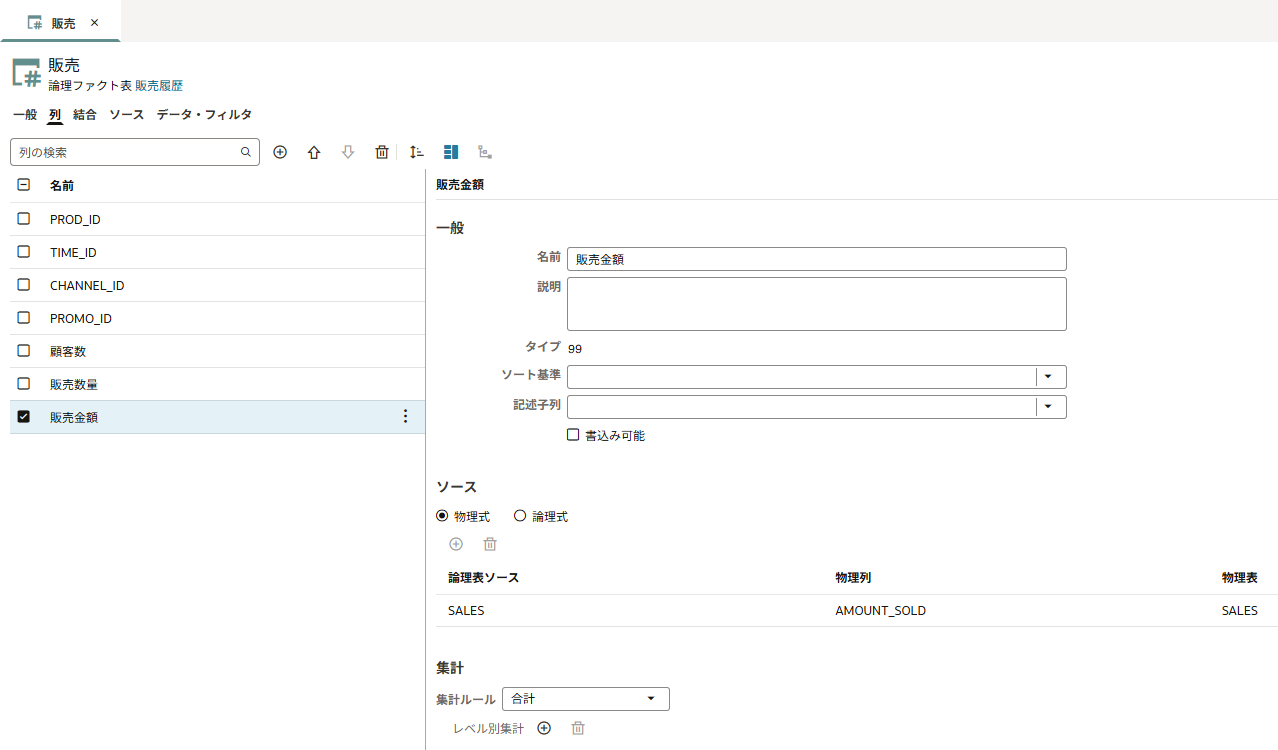The width and height of the screenshot is (1278, 750).
Task: Open the 販売履歴 link
Action: point(159,86)
